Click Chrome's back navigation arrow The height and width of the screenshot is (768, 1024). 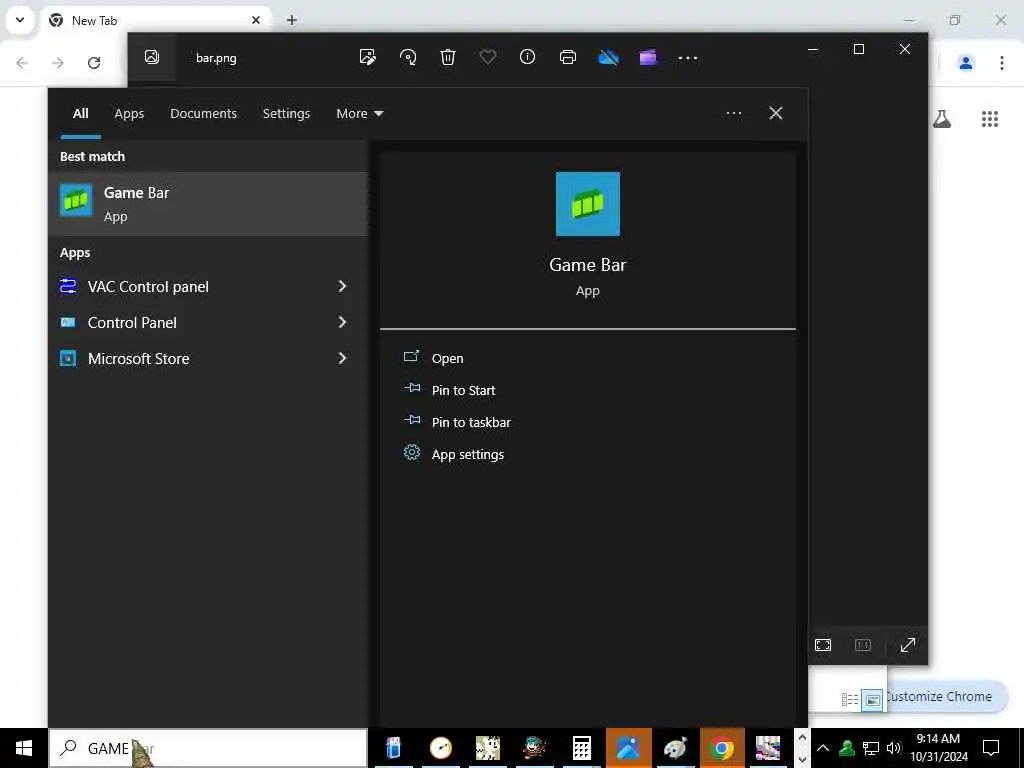[22, 63]
